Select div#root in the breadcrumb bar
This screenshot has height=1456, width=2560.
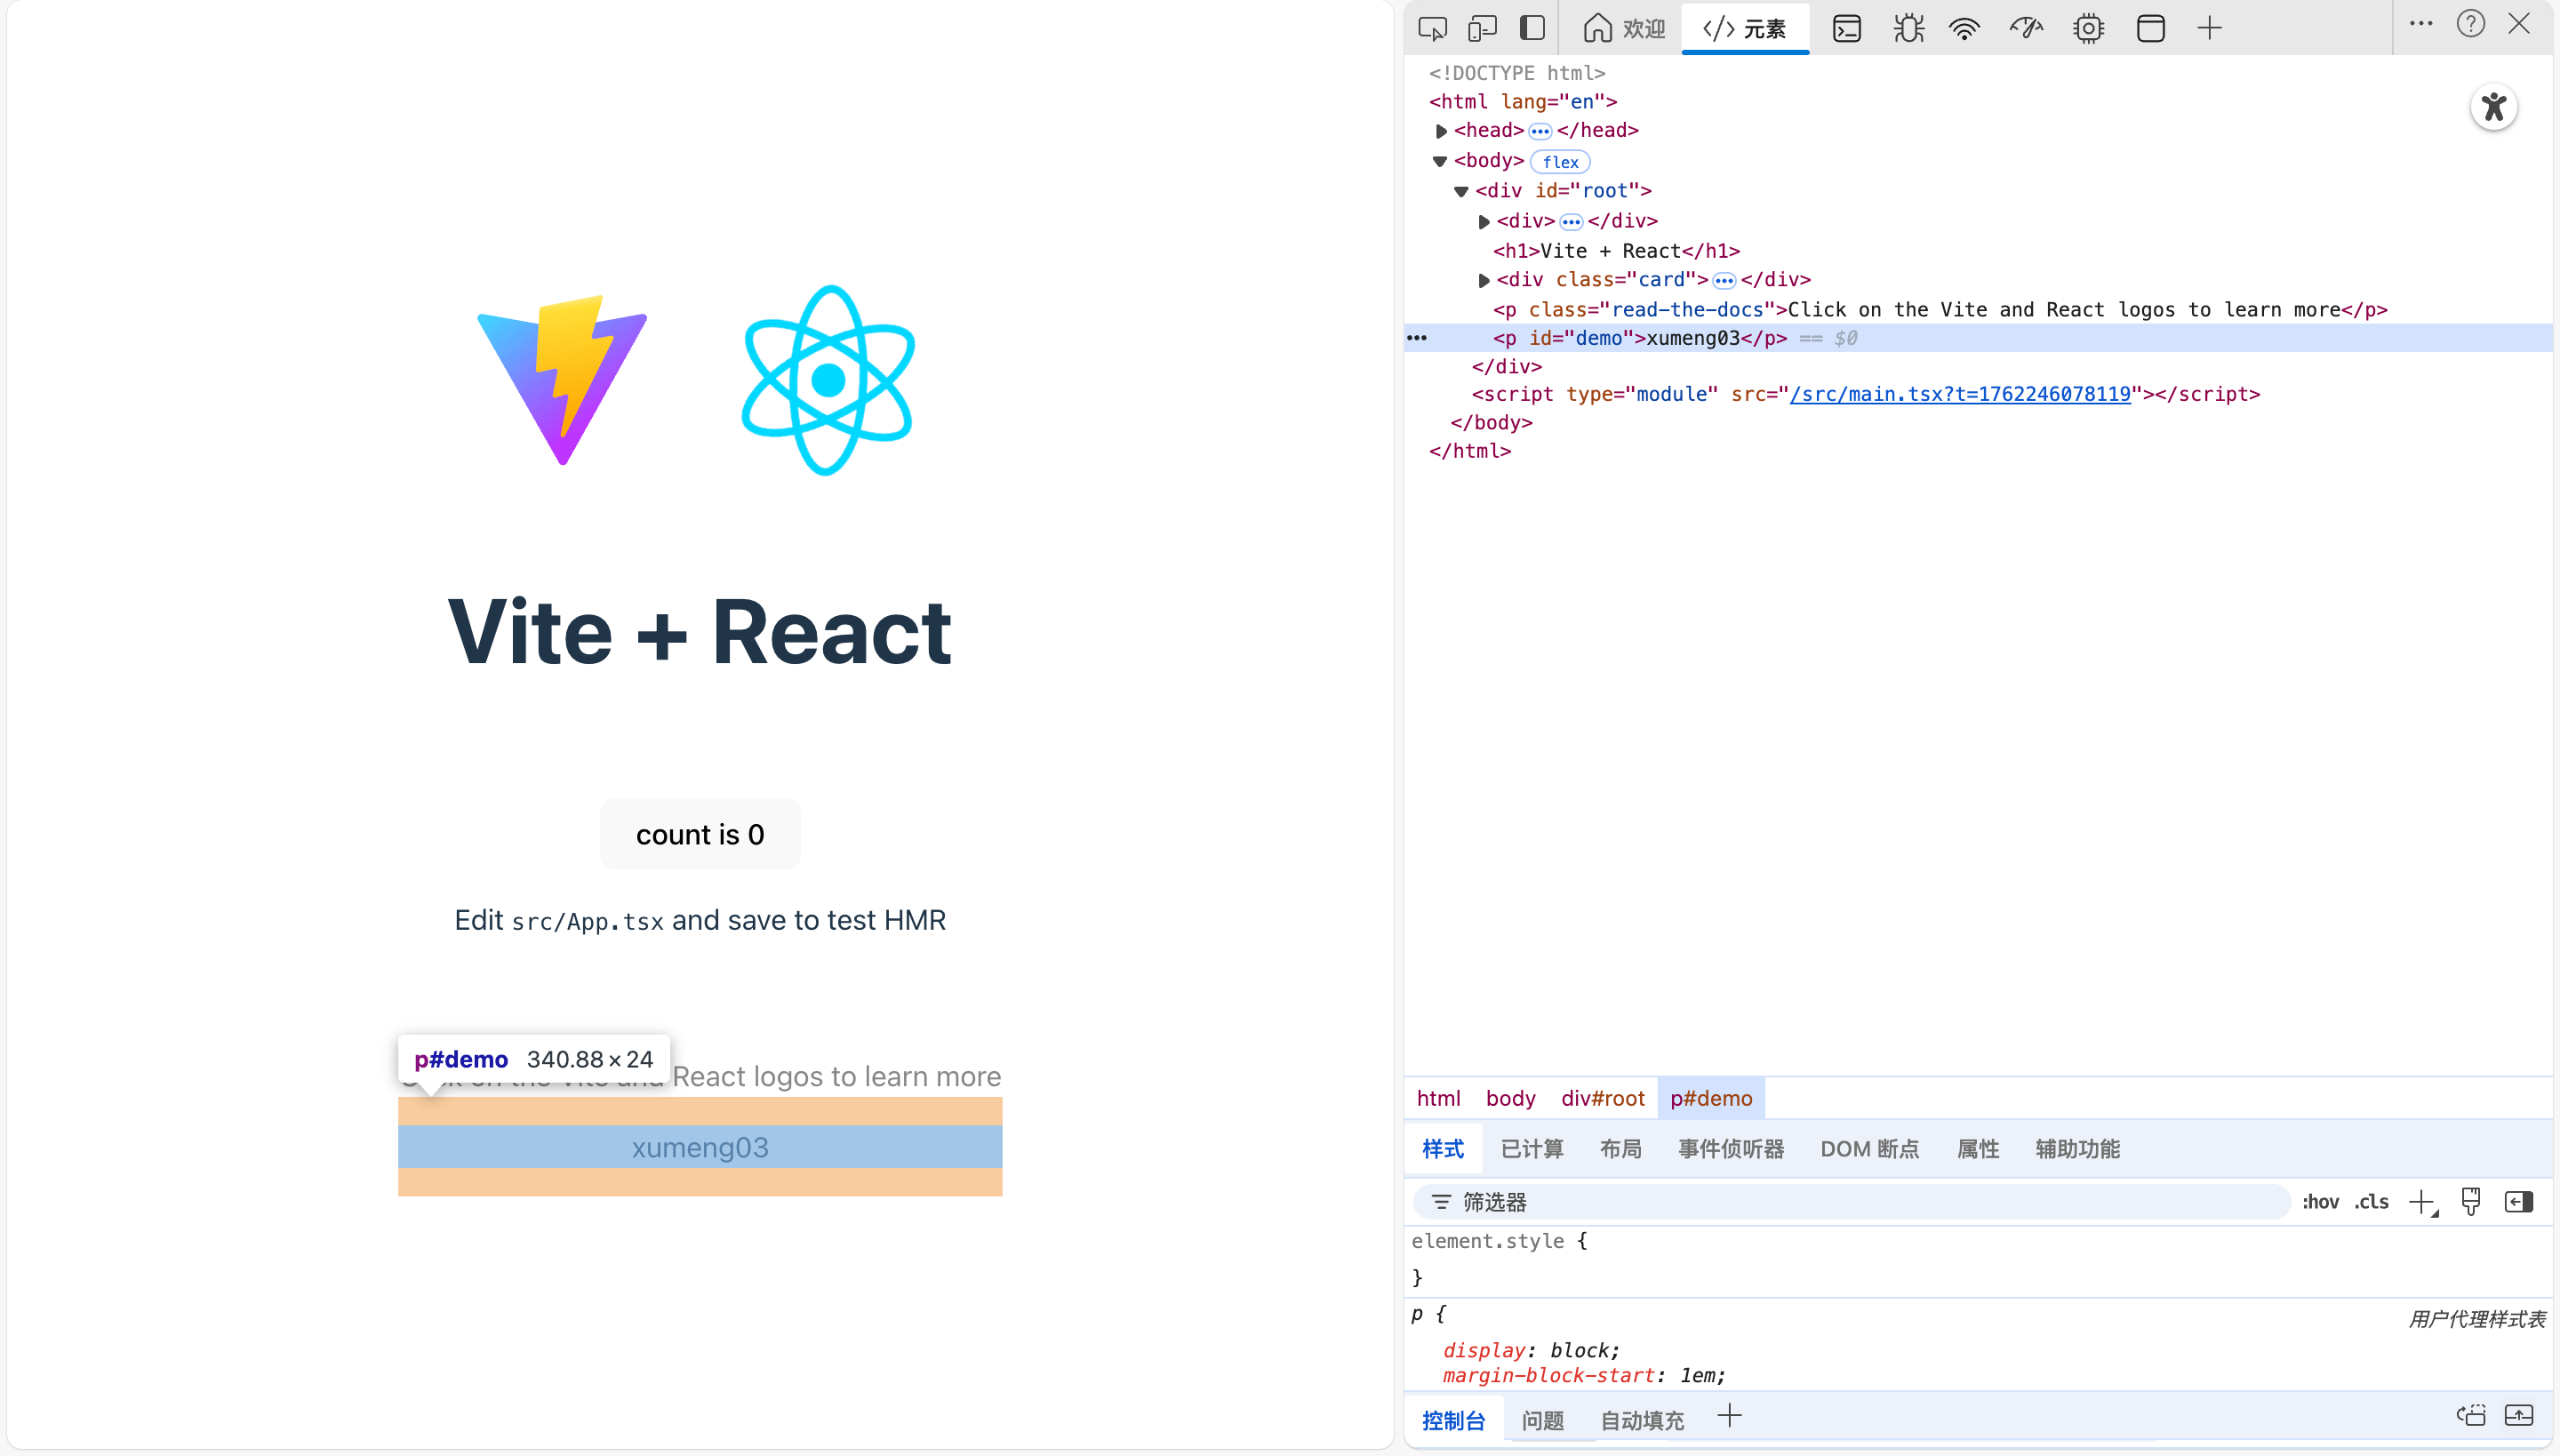pyautogui.click(x=1602, y=1098)
